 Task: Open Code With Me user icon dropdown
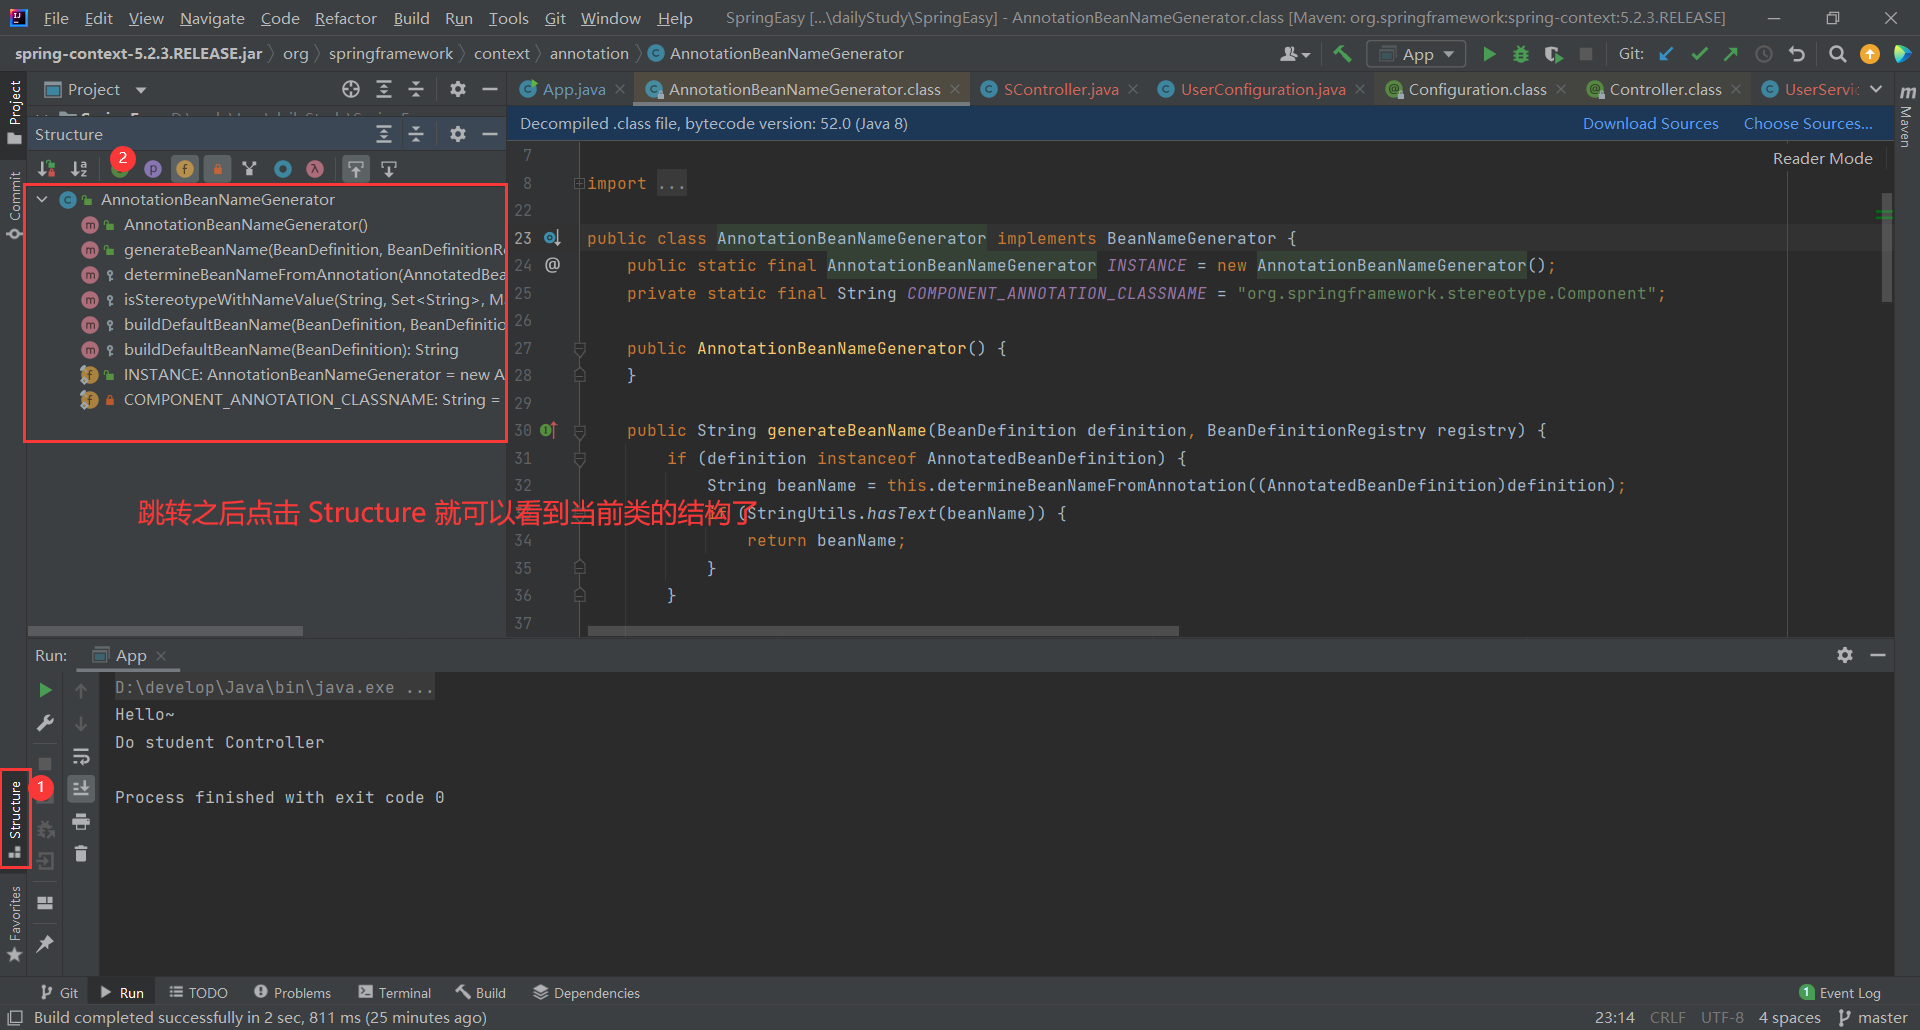tap(1295, 54)
